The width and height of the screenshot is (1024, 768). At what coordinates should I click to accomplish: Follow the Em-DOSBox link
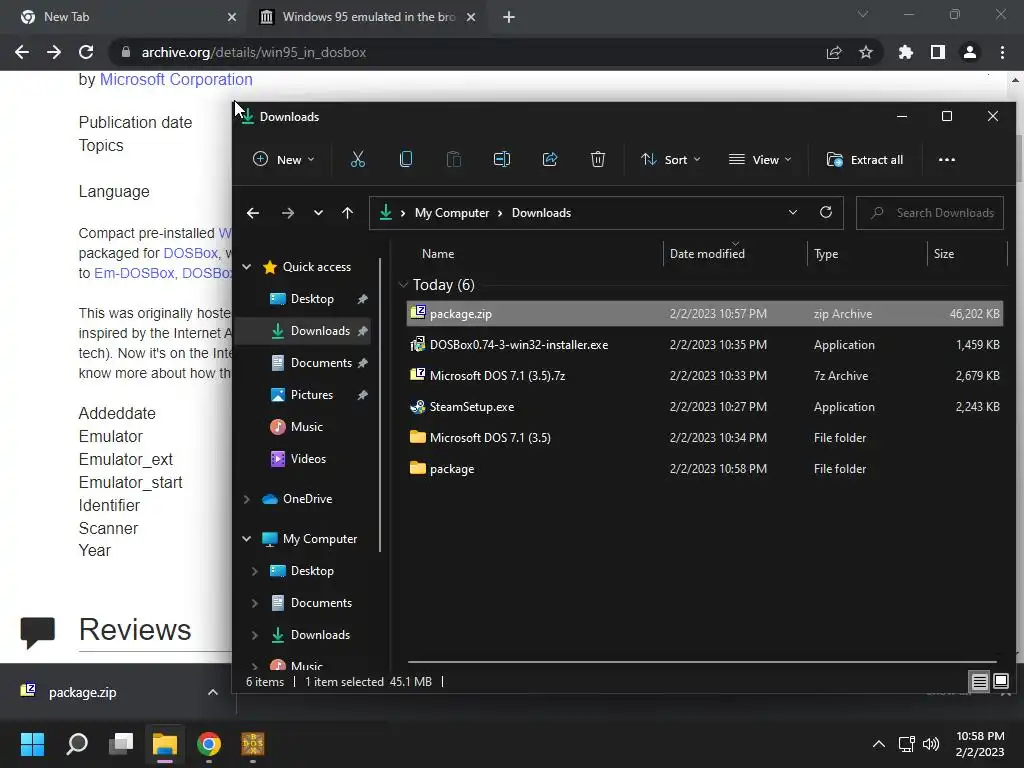tap(134, 273)
